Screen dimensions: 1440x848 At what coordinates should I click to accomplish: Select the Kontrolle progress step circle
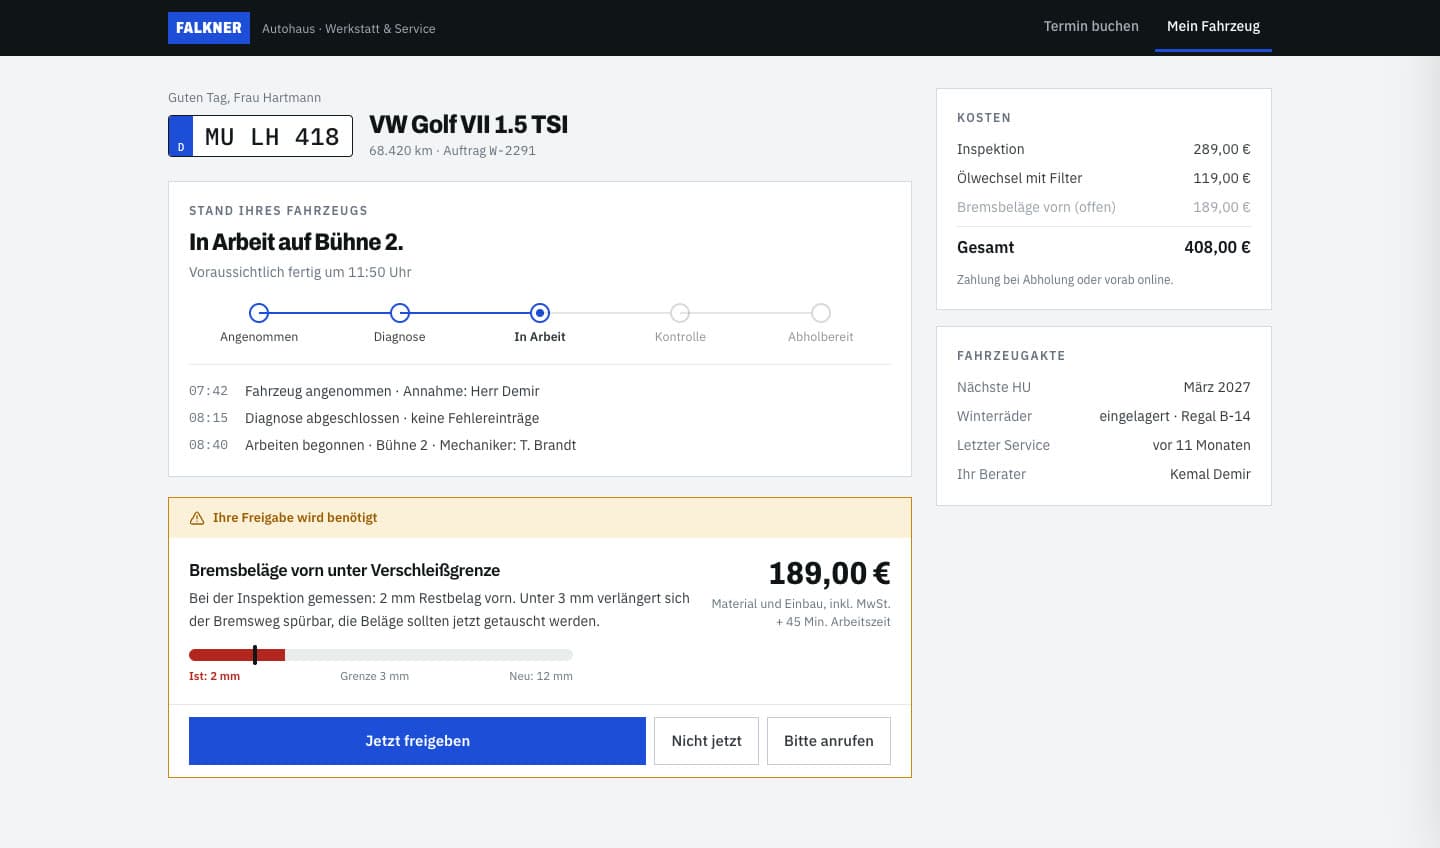[680, 313]
